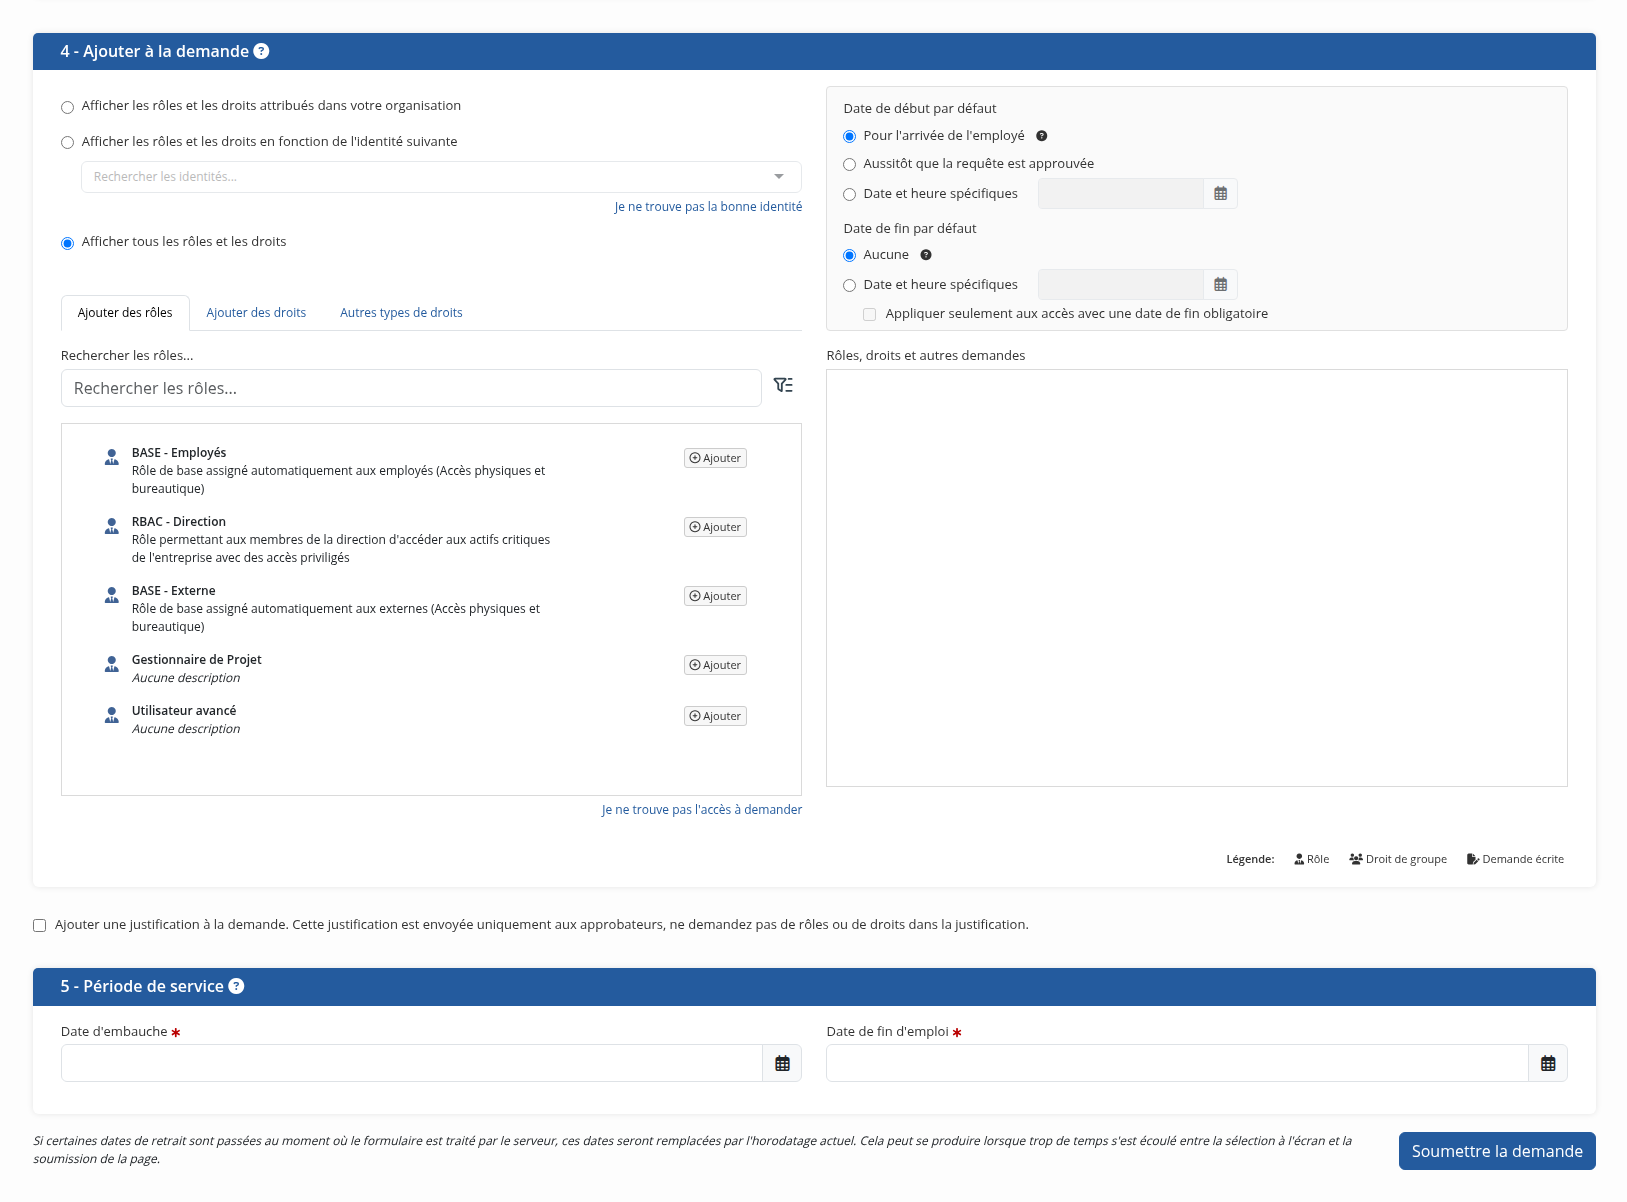1627x1202 pixels.
Task: Click the Demande écrite legend icon
Action: 1473,859
